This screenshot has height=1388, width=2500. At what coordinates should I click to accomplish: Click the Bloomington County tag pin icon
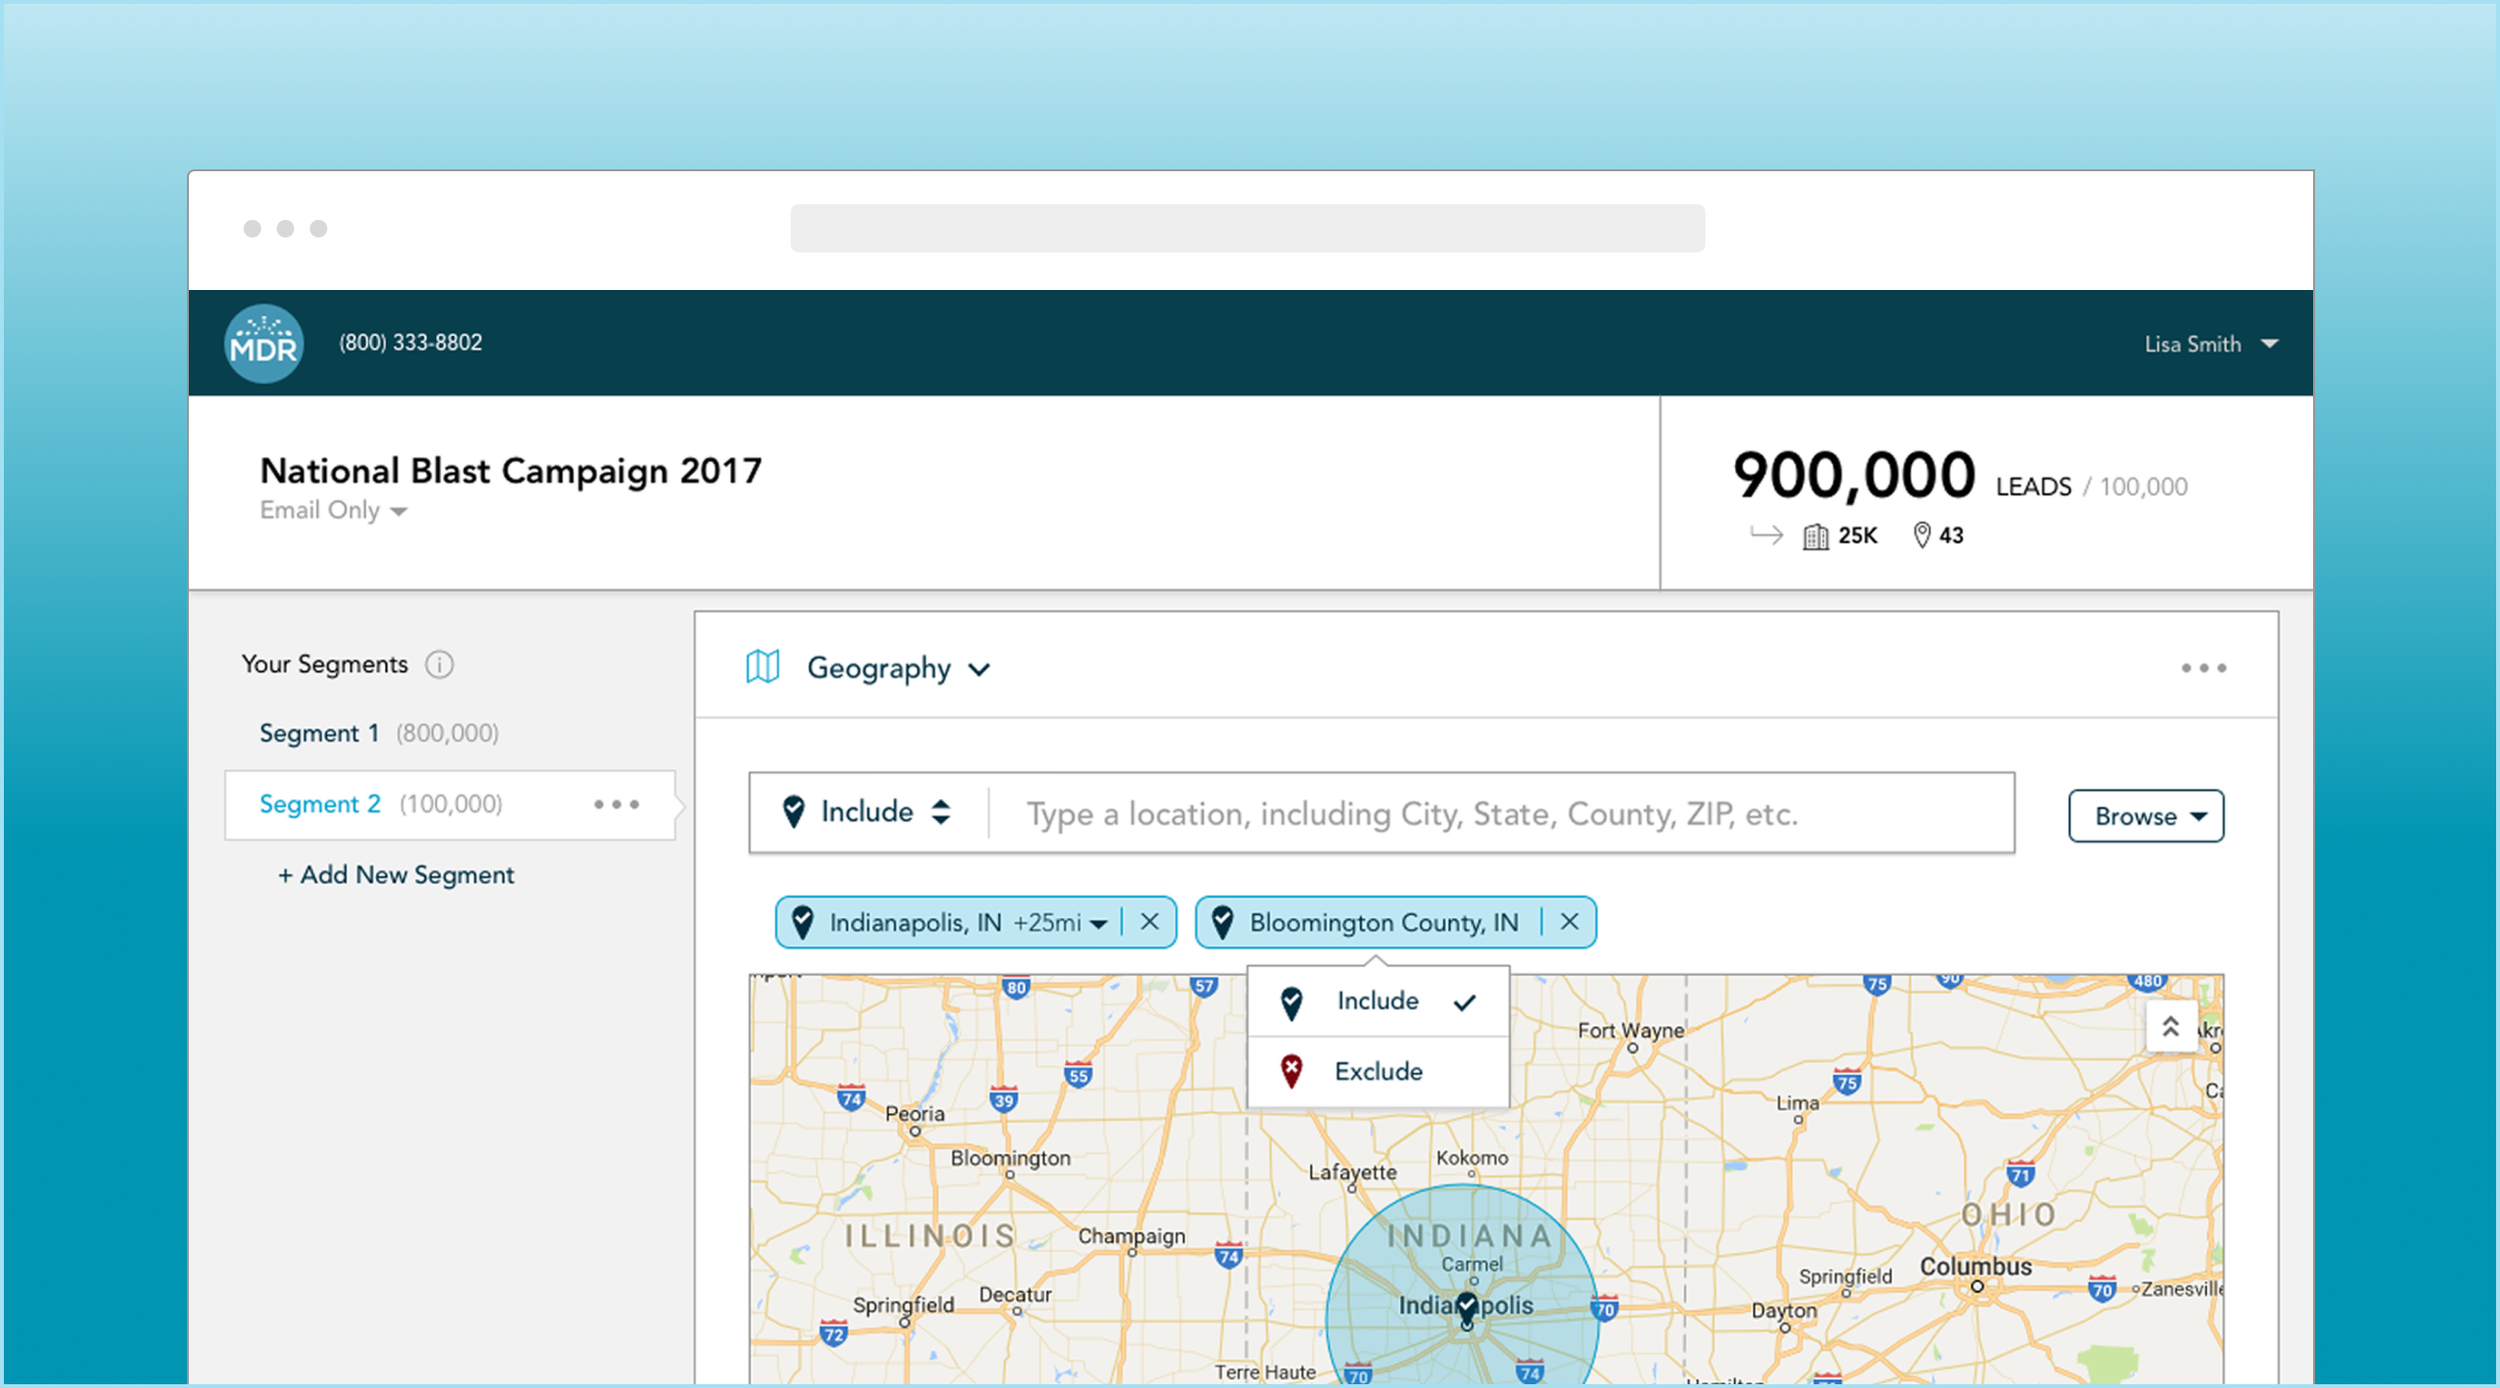[1222, 922]
